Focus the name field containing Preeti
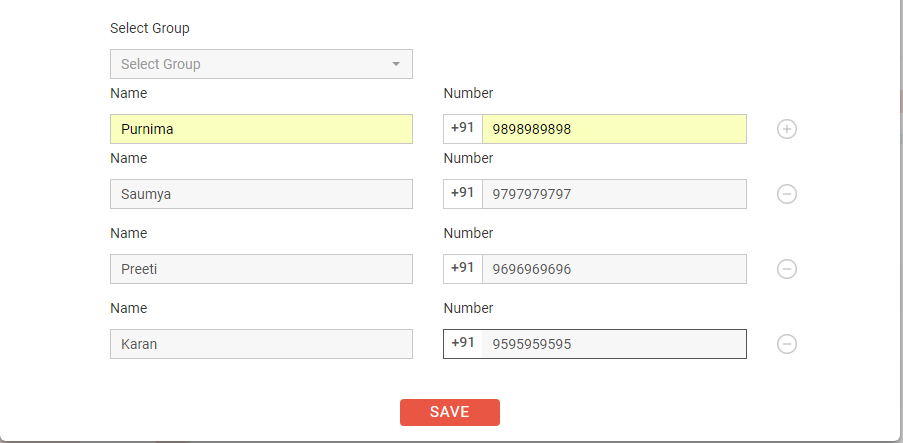The width and height of the screenshot is (903, 443). click(261, 269)
